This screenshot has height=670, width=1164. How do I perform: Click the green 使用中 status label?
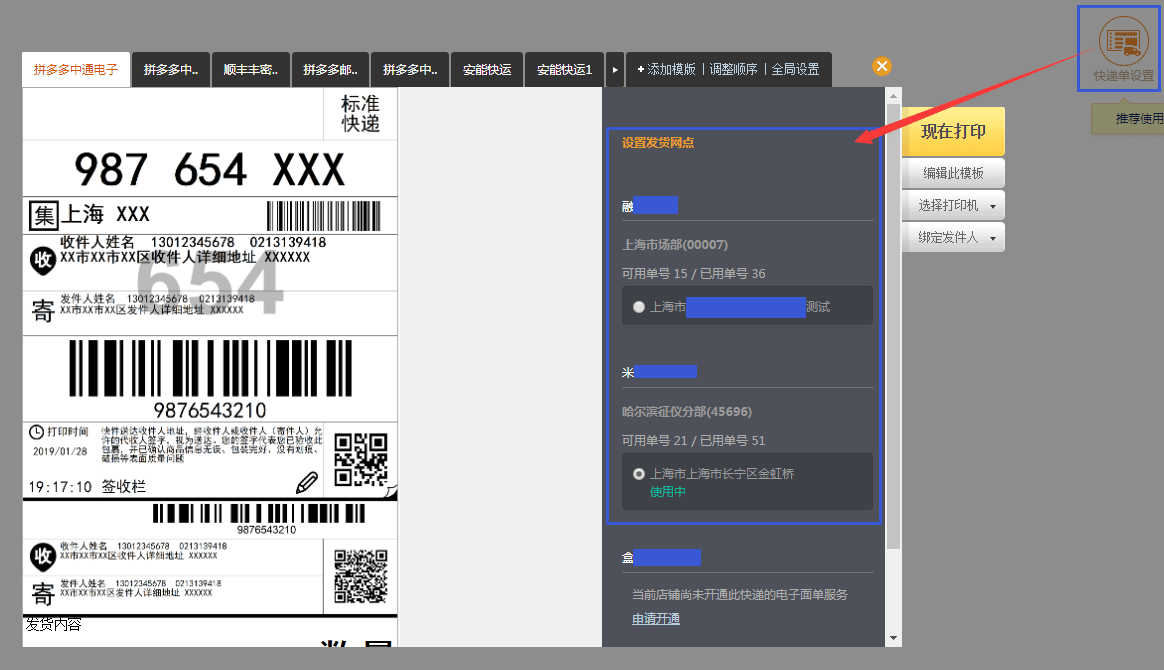667,491
